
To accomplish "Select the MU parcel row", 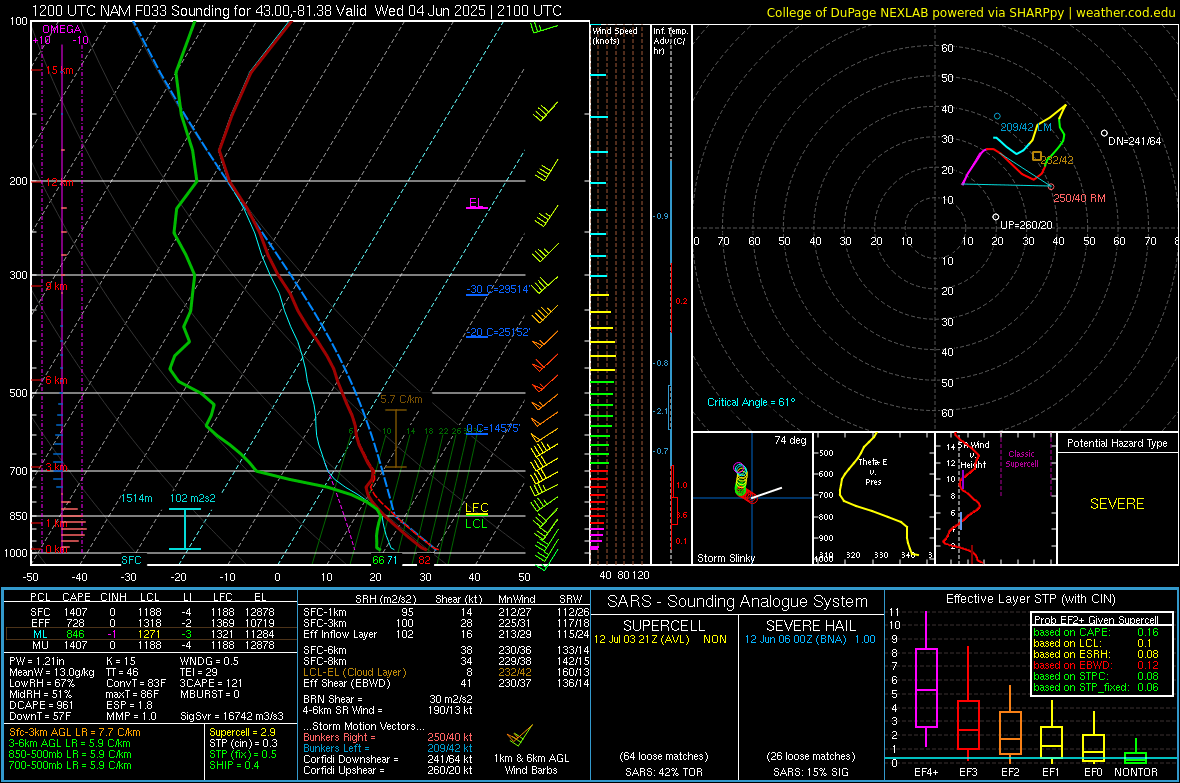I will click(151, 645).
